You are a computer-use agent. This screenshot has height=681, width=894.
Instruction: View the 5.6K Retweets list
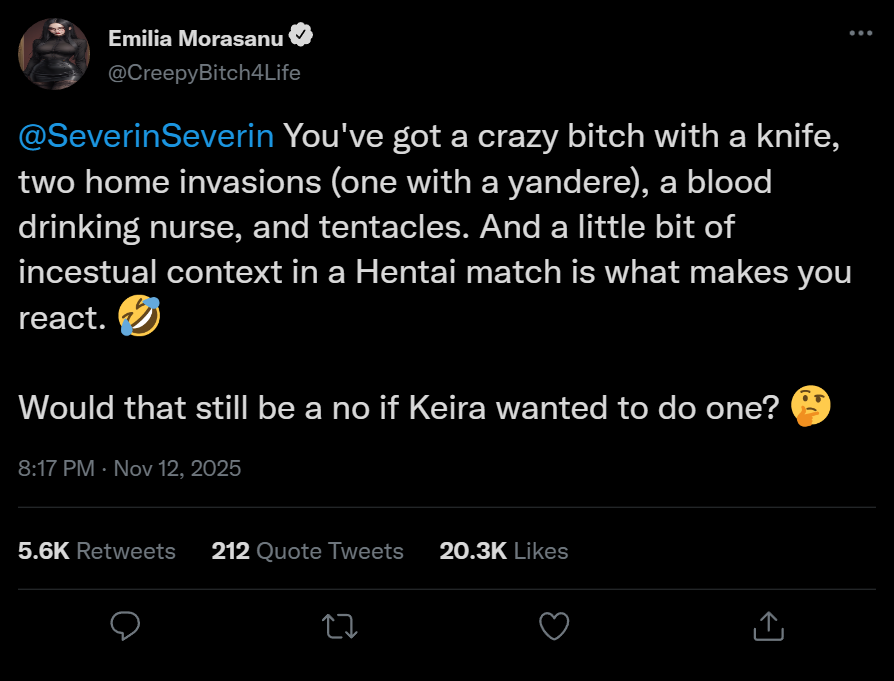point(96,551)
